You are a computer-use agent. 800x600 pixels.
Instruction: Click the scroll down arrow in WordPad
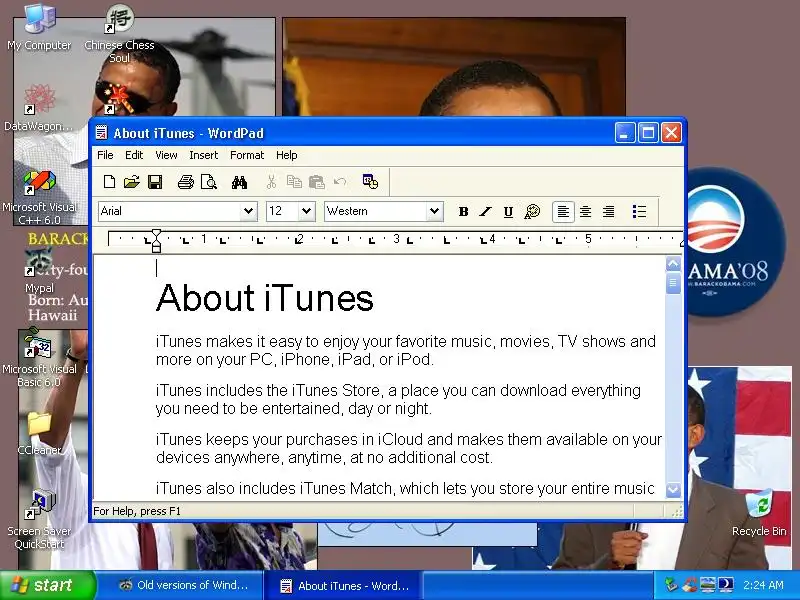[x=673, y=490]
